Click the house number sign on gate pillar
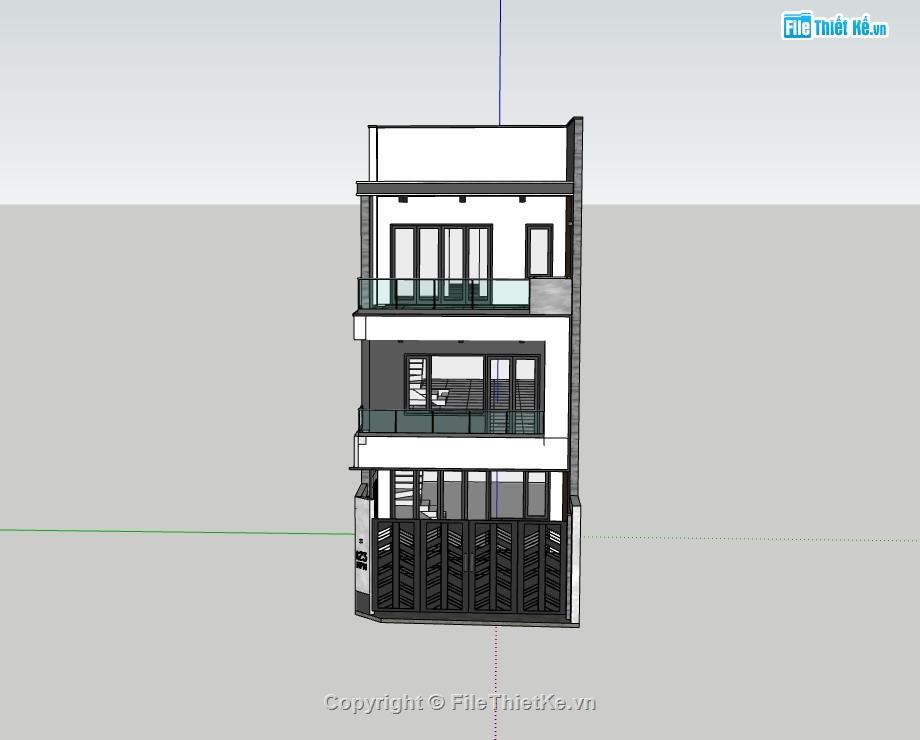The image size is (920, 740). [x=361, y=561]
